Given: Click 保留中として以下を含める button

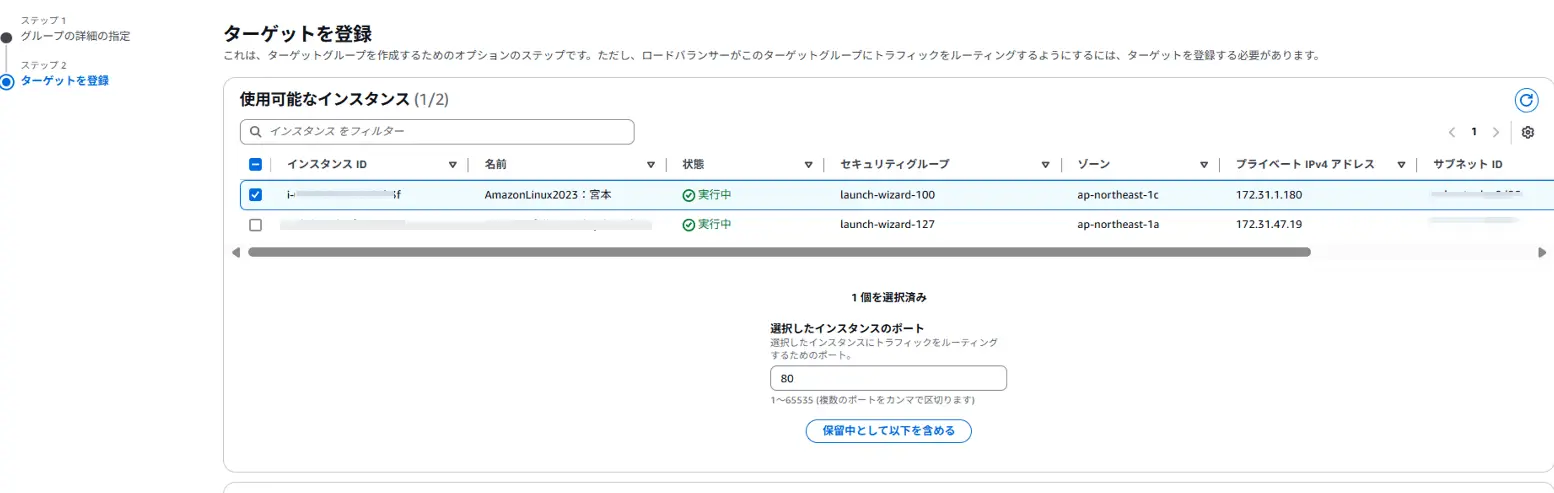Looking at the screenshot, I should point(888,431).
